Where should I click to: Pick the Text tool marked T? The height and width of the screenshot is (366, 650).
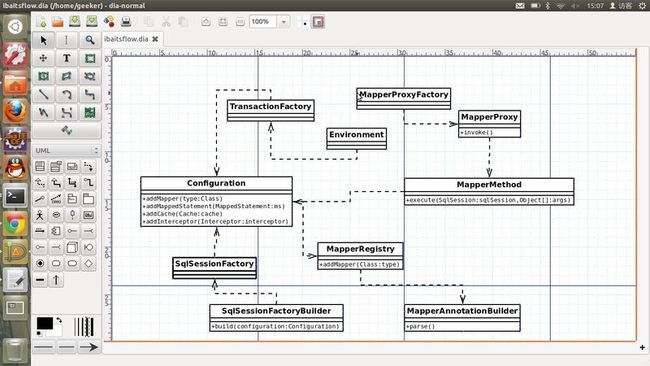tap(66, 58)
